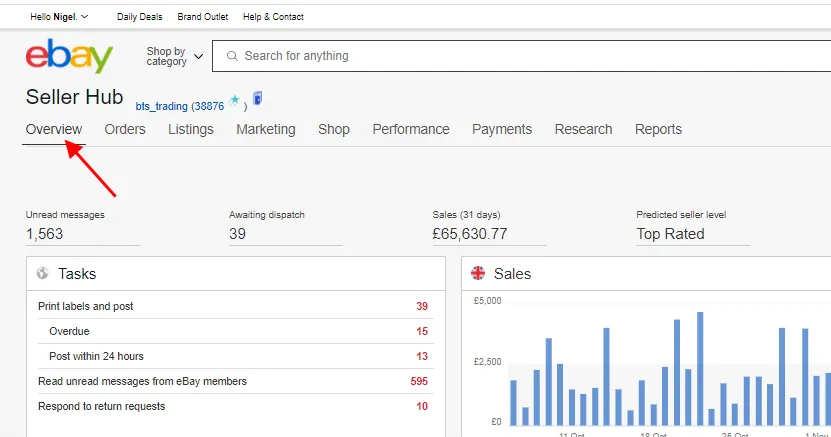Click the 10 return requests count
The image size is (831, 437).
point(422,406)
